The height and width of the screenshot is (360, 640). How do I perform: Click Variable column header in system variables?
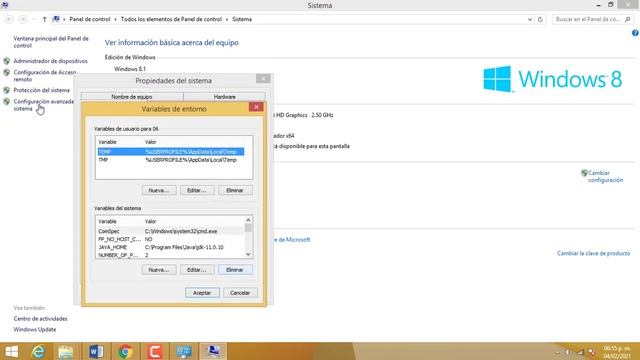click(107, 221)
